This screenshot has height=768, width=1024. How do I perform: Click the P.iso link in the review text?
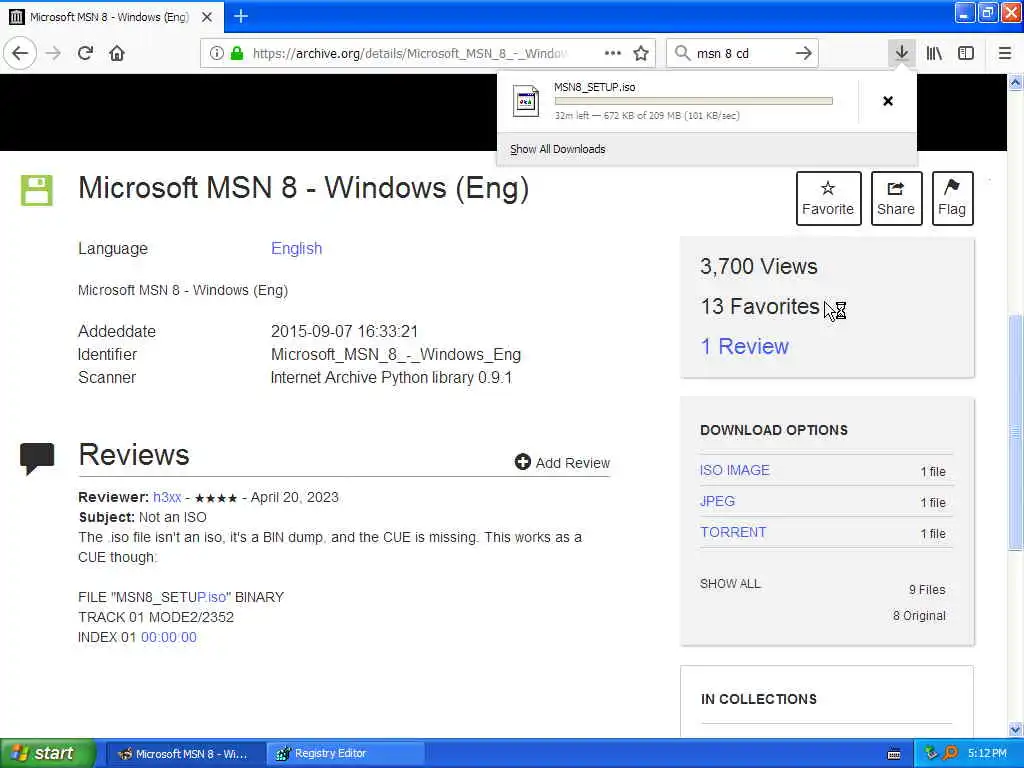click(212, 598)
